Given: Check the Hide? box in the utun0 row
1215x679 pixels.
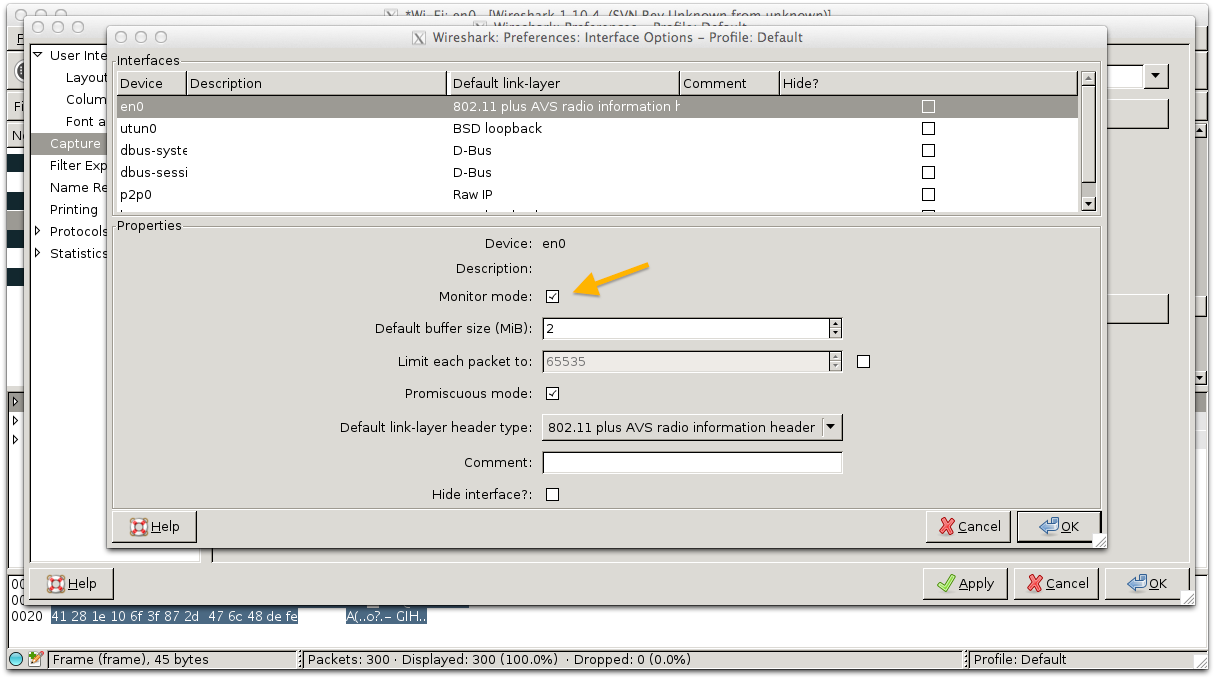Looking at the screenshot, I should pos(928,128).
